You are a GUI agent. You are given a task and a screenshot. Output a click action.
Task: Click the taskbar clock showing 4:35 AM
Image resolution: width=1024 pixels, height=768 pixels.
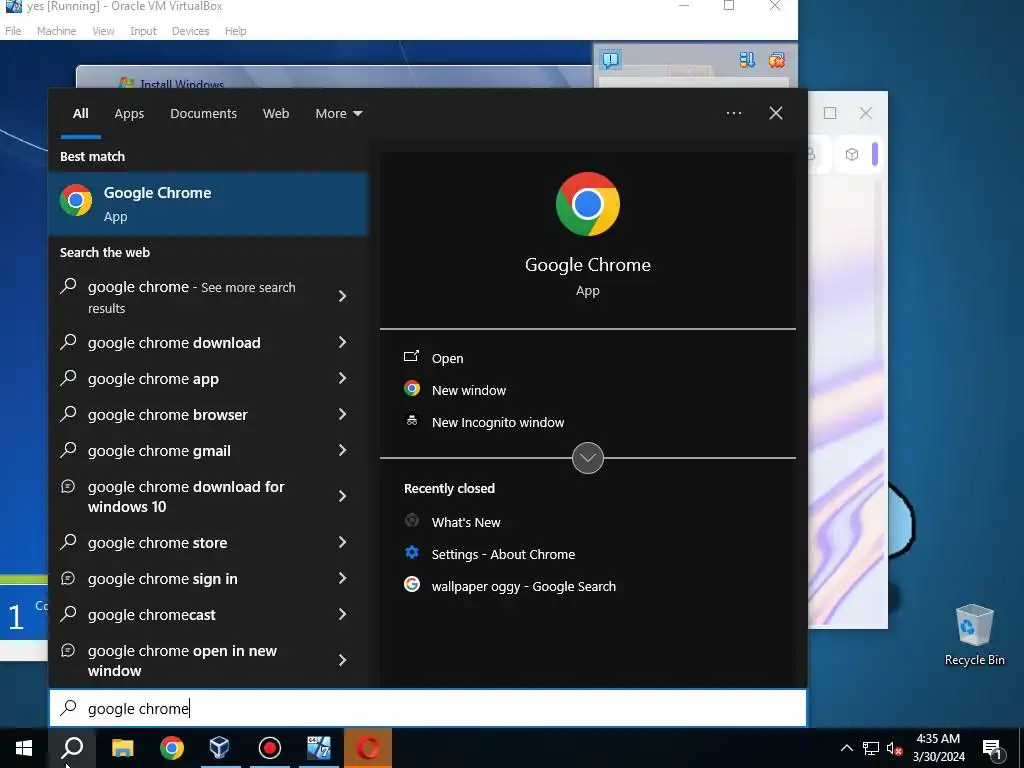pos(938,748)
